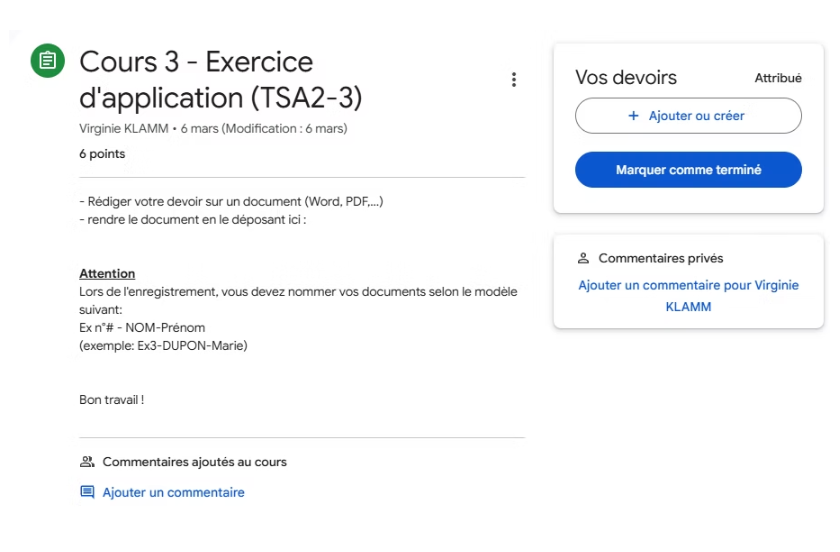Click the plus icon in Ajouter ou créer
Screen dimensions: 840x552
coord(632,116)
